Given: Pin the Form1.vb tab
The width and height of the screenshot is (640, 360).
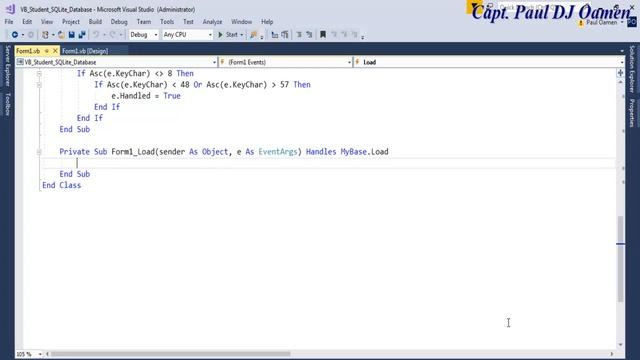Looking at the screenshot, I should point(47,51).
